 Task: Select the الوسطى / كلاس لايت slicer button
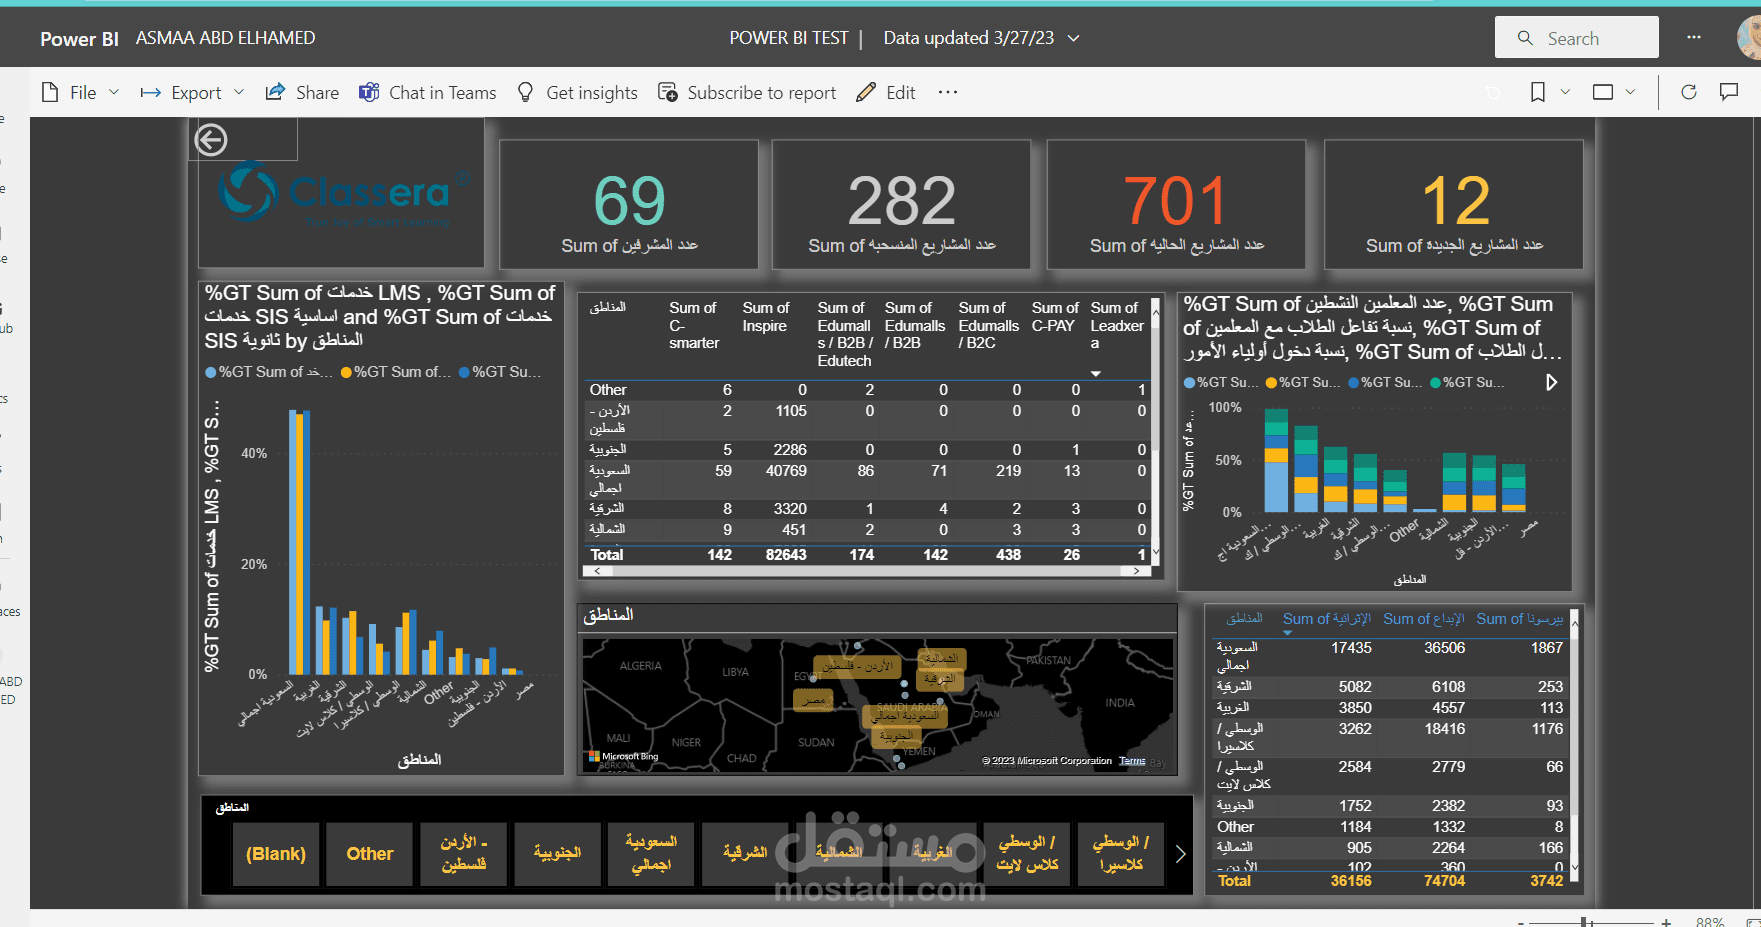(x=1027, y=854)
